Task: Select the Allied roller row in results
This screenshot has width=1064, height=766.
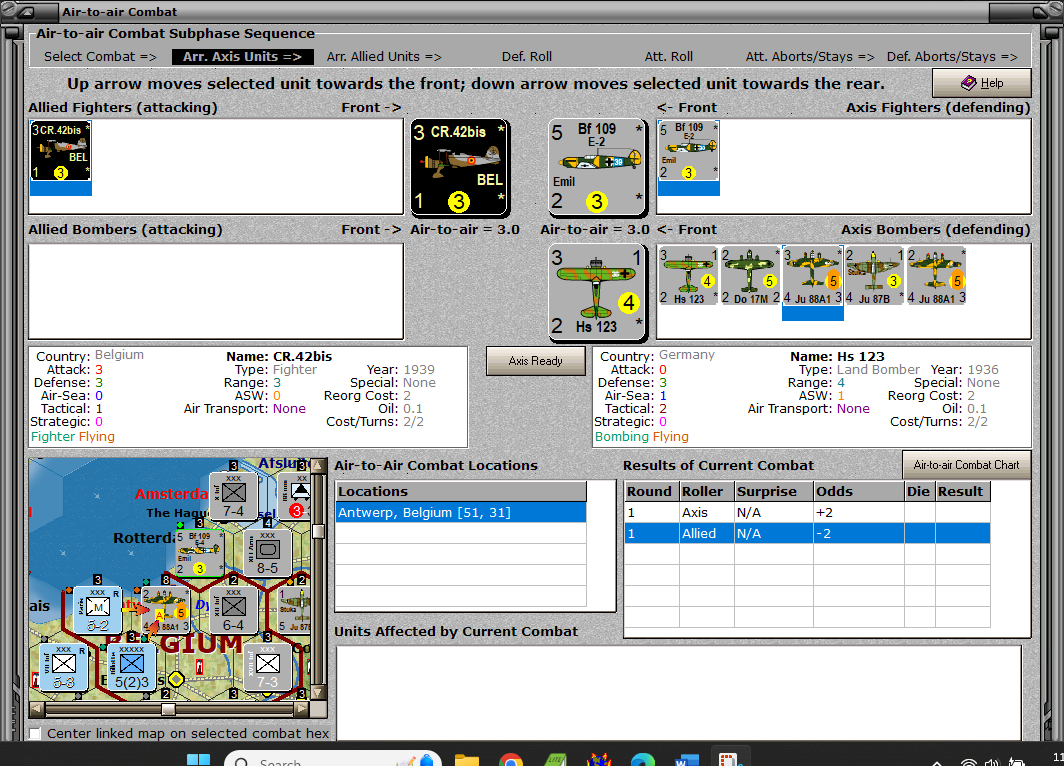Action: [x=807, y=533]
